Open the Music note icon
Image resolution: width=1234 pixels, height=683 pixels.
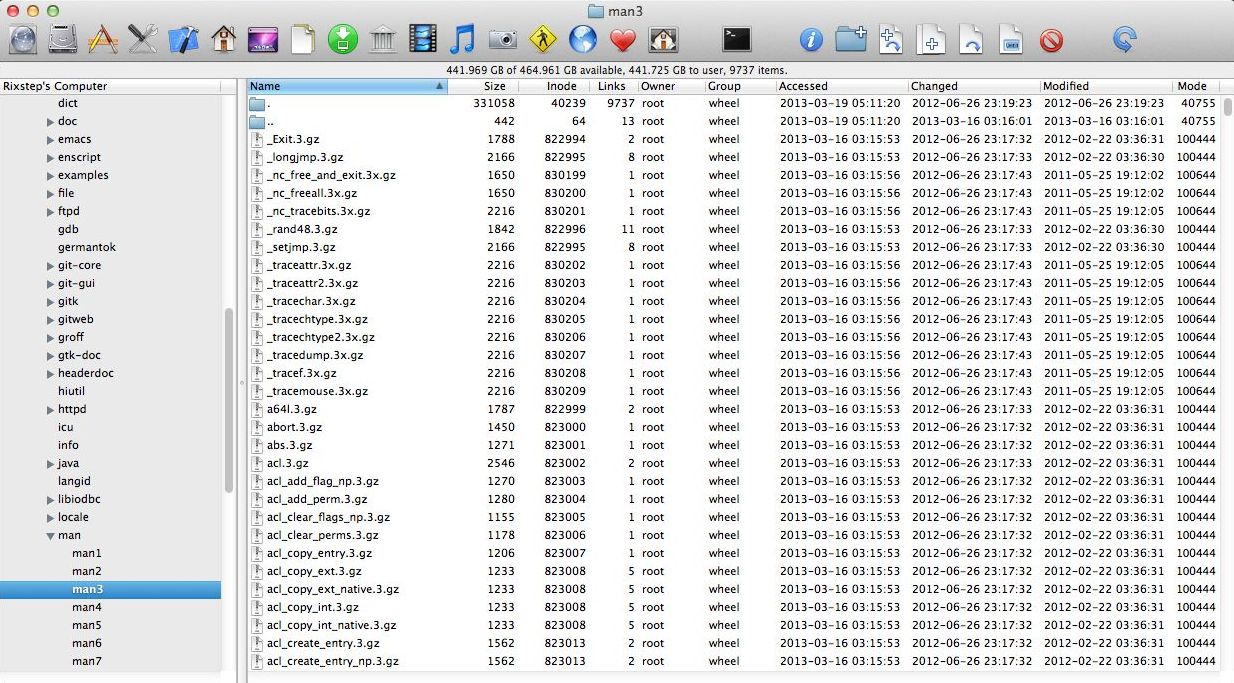462,39
